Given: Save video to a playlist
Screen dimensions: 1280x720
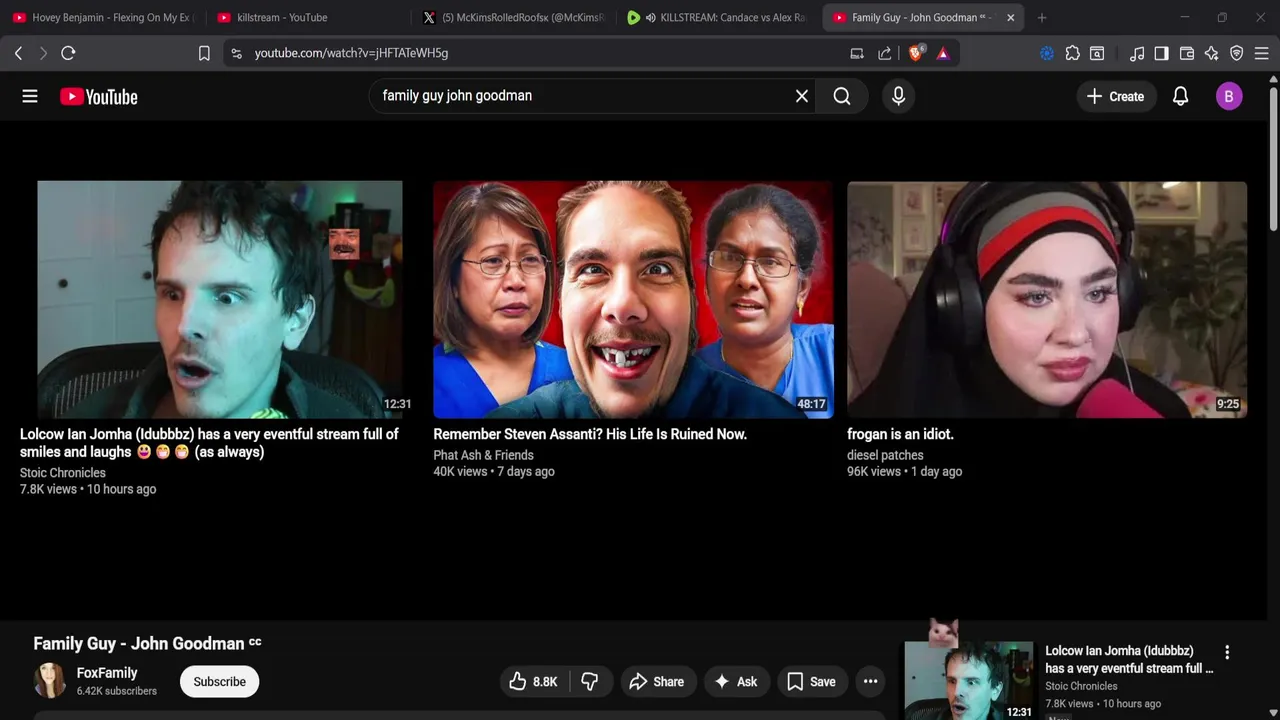Looking at the screenshot, I should [x=812, y=682].
